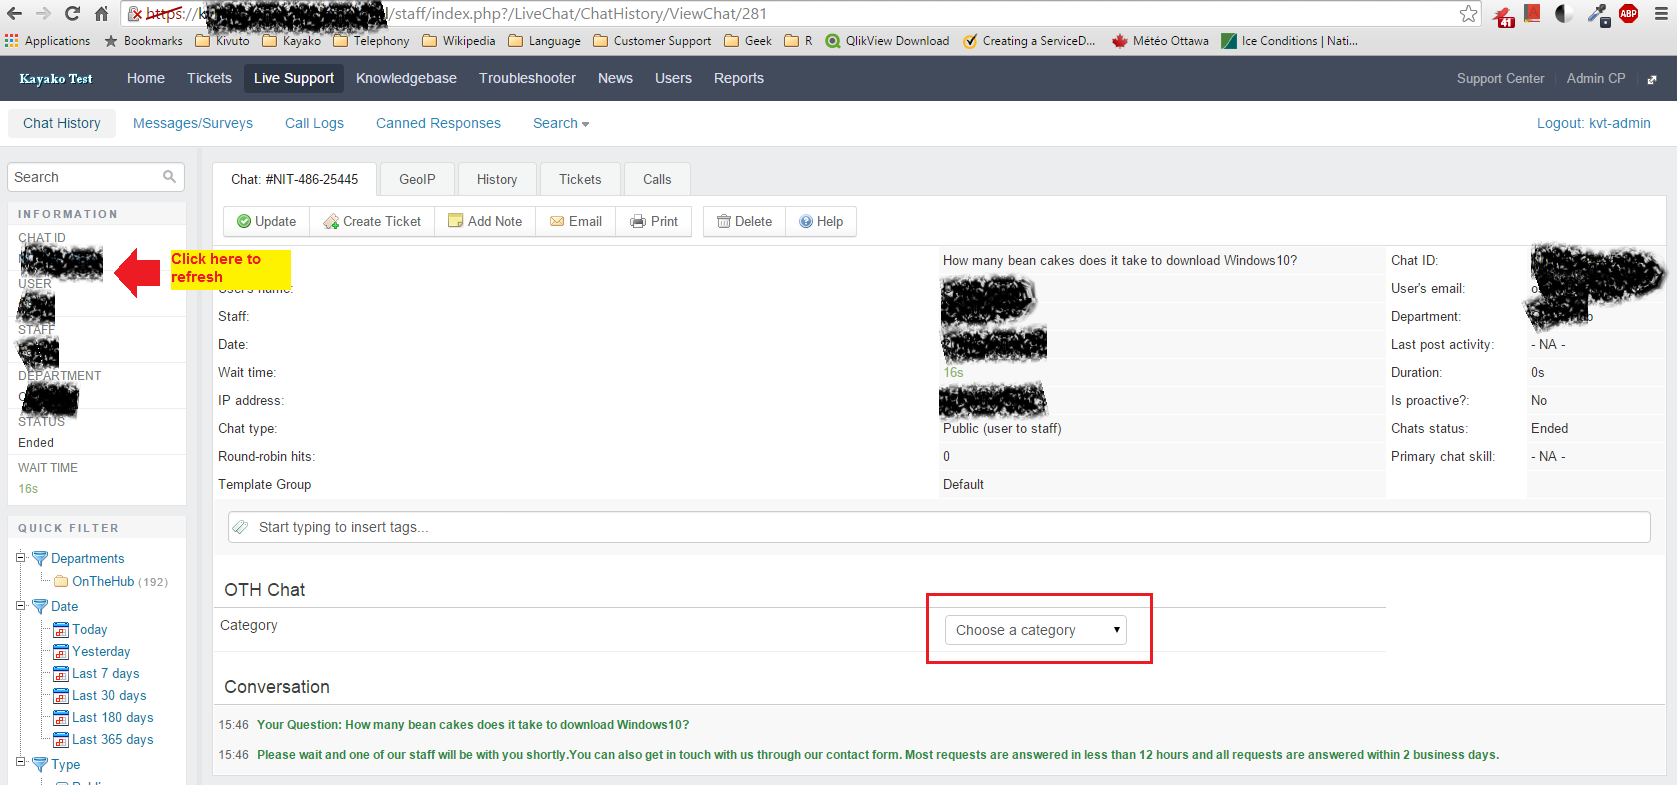Filter chats by Last 7 days
Screen dimensions: 1677x785
(x=105, y=673)
